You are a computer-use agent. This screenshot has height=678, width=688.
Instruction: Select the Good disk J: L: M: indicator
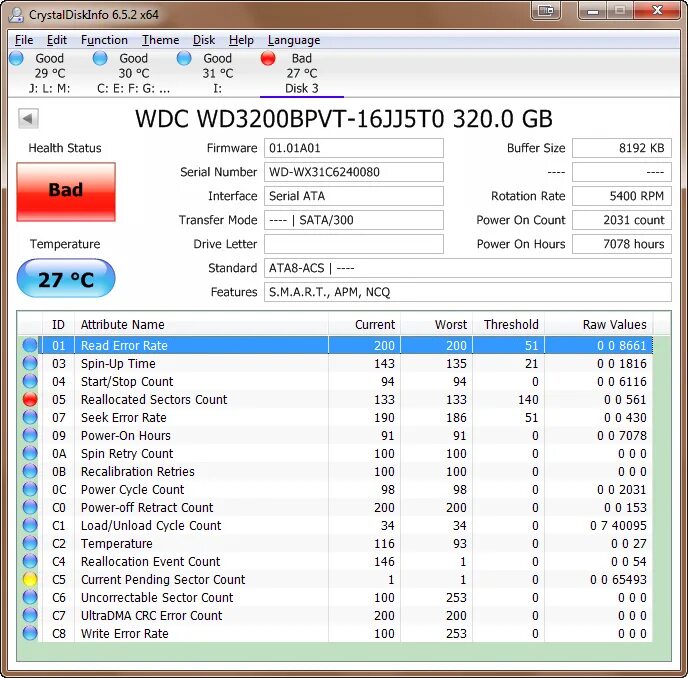17,58
